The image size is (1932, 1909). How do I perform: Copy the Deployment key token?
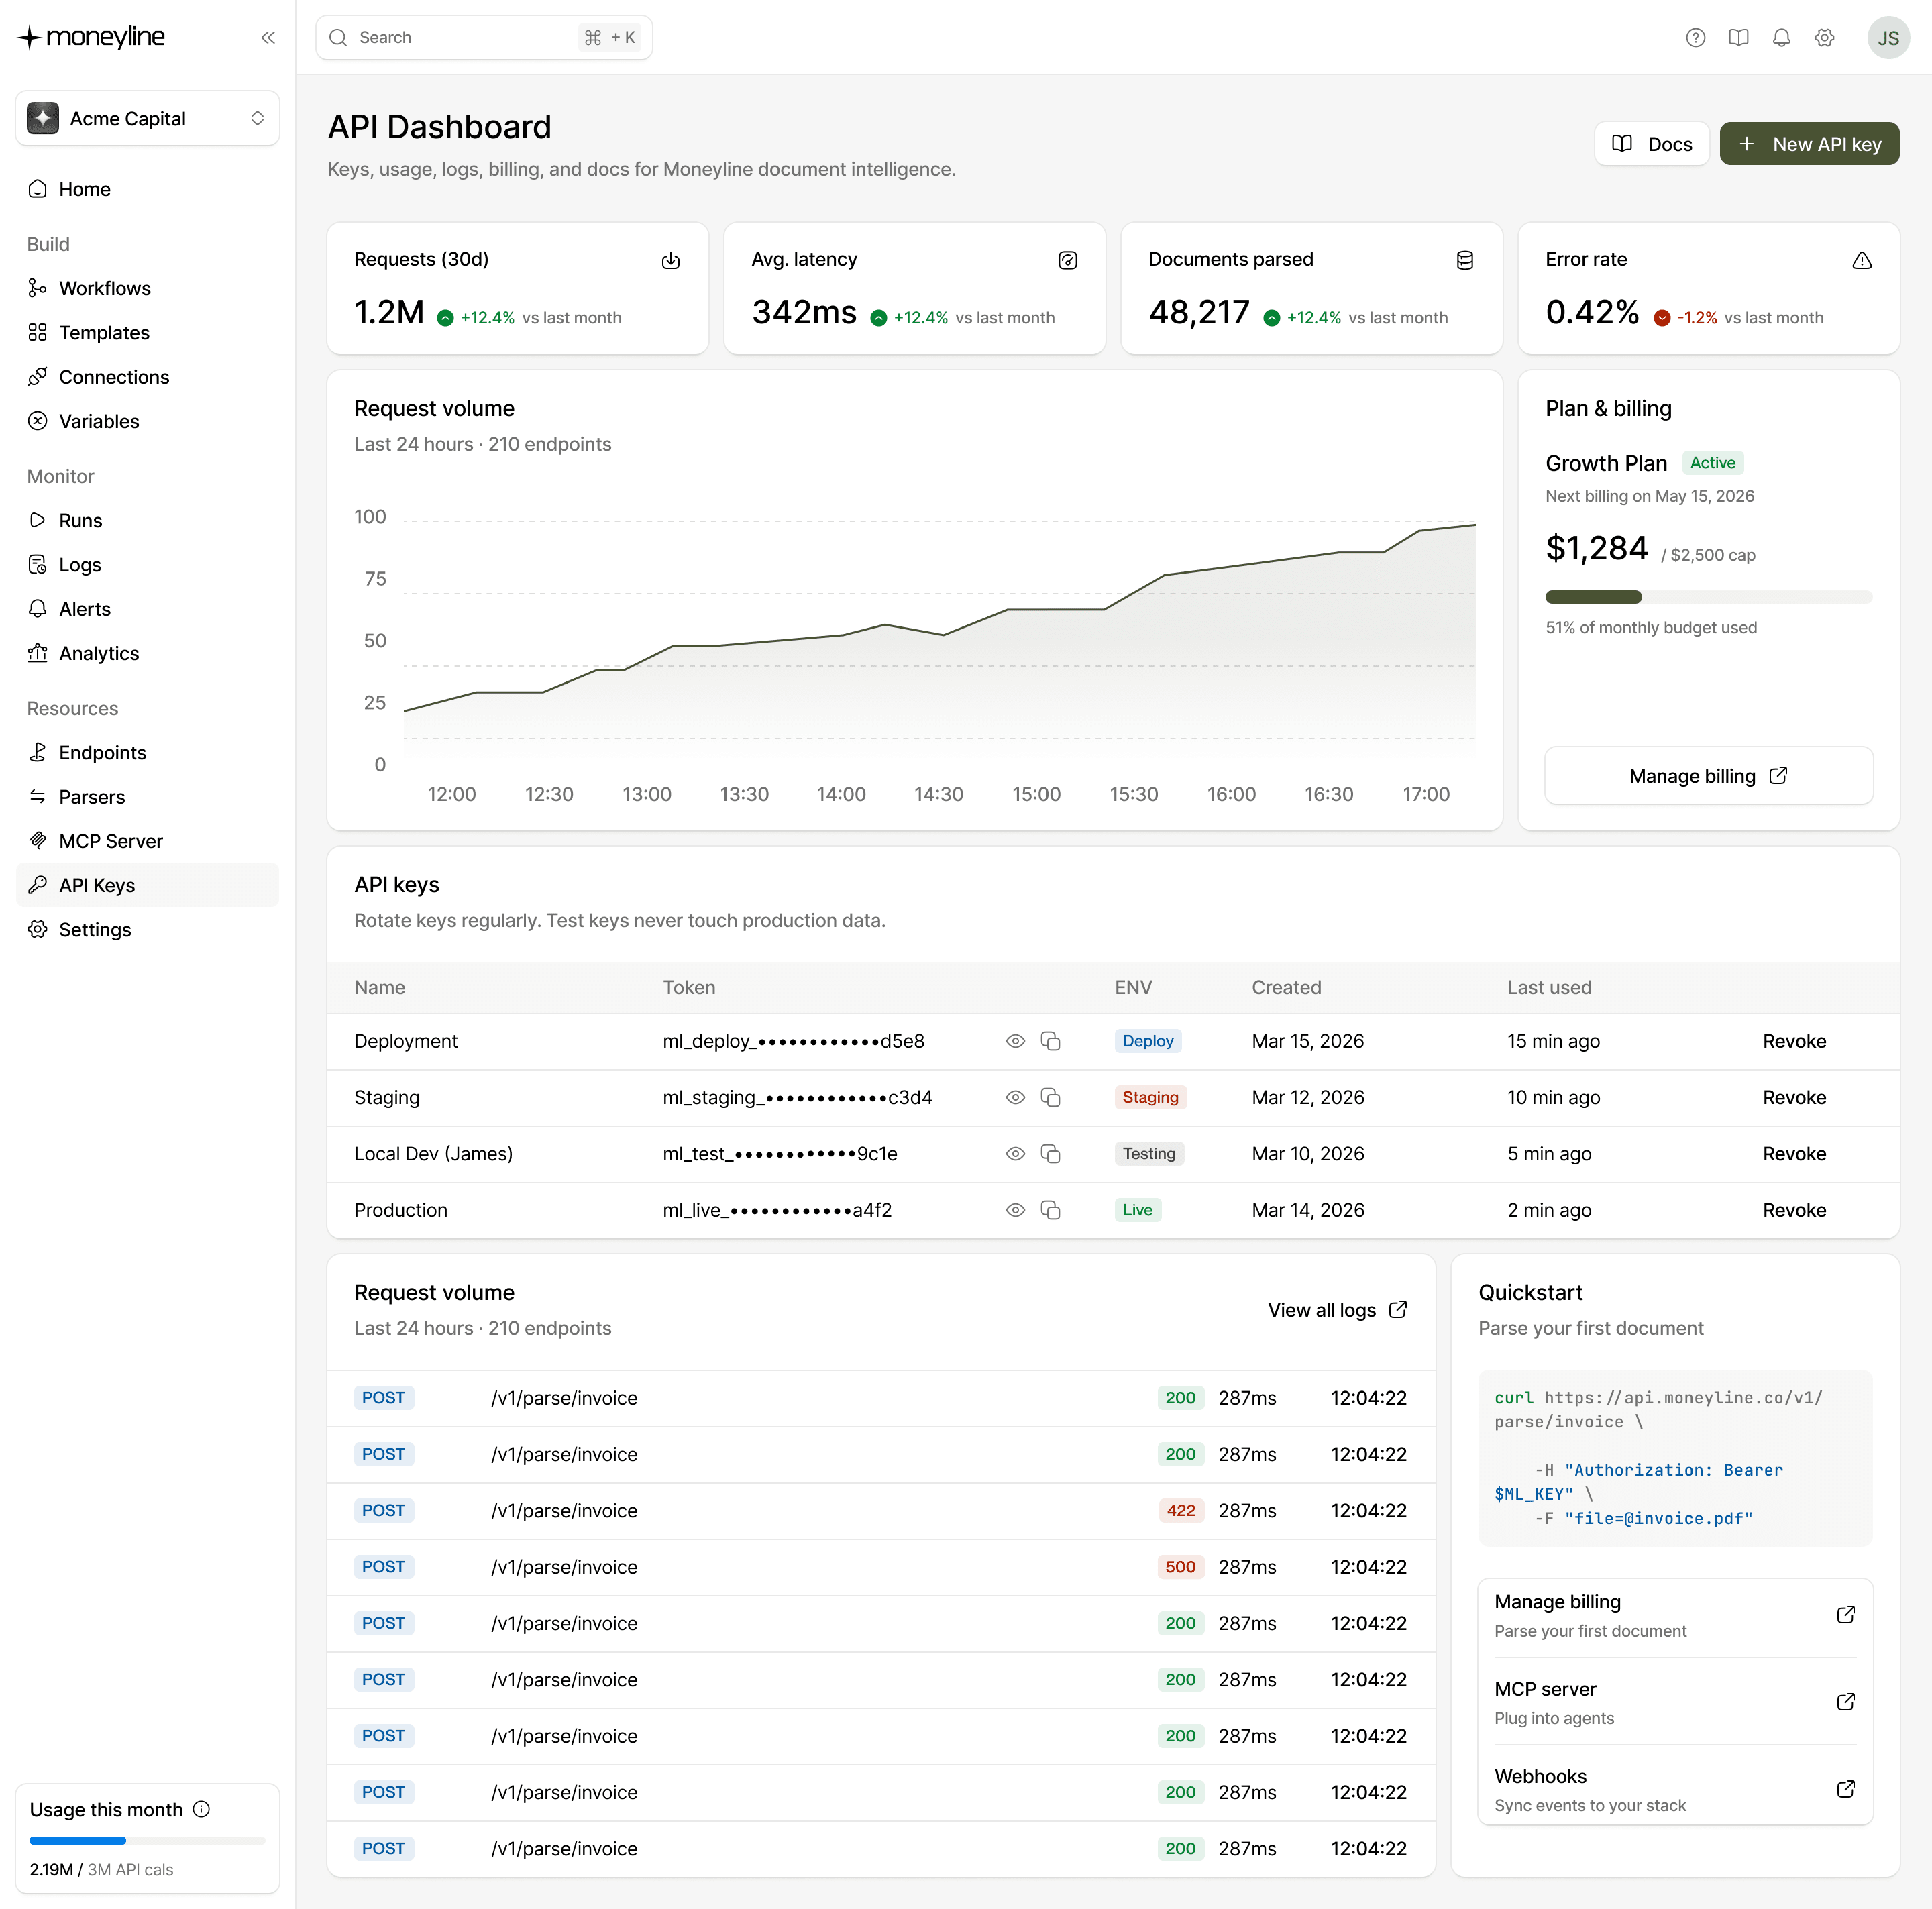(x=1050, y=1041)
